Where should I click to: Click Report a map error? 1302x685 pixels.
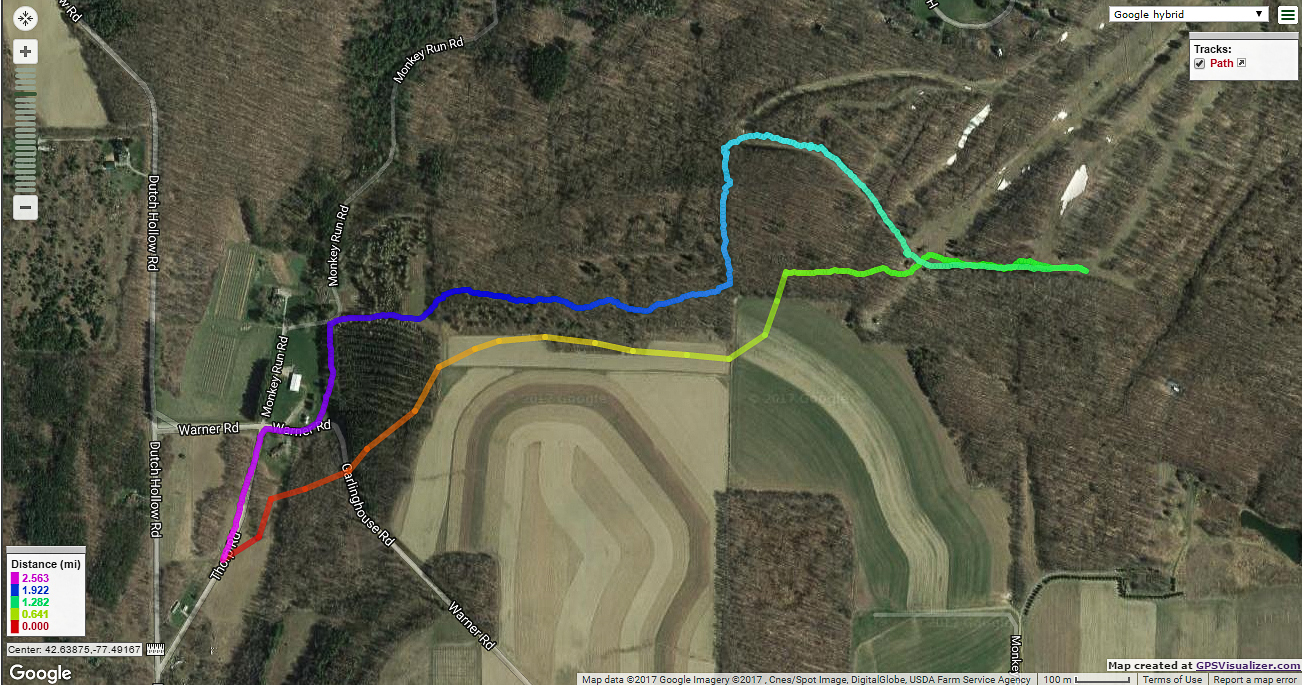(x=1256, y=679)
